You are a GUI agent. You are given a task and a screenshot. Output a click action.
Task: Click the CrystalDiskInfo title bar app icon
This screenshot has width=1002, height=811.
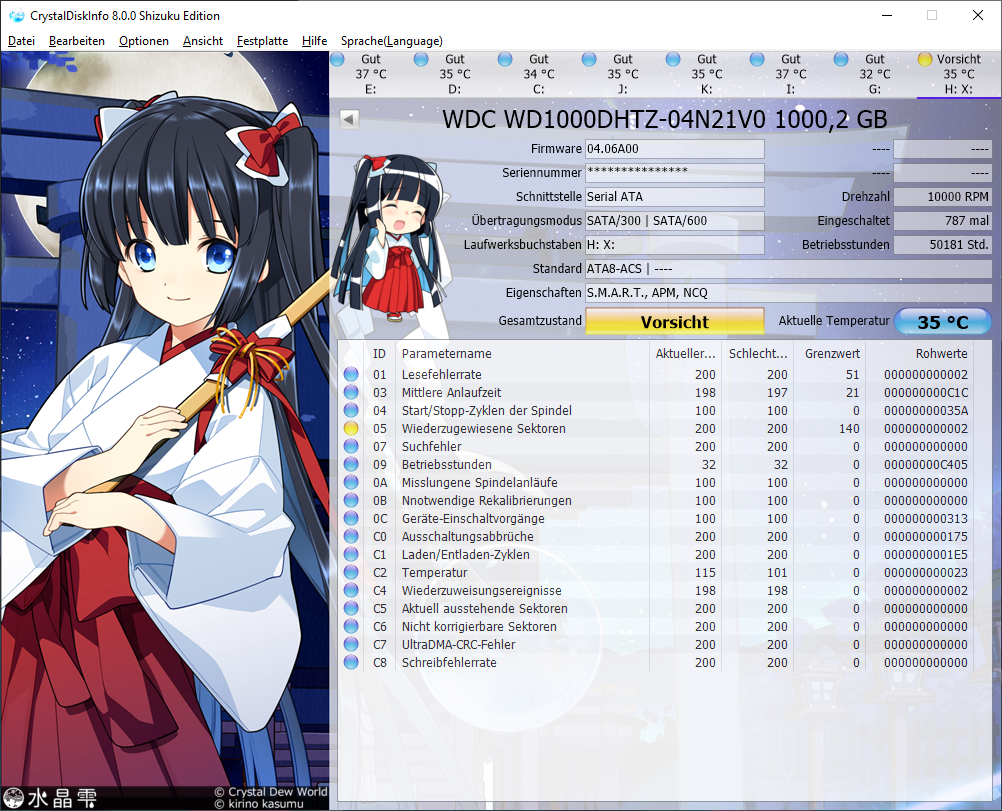17,16
